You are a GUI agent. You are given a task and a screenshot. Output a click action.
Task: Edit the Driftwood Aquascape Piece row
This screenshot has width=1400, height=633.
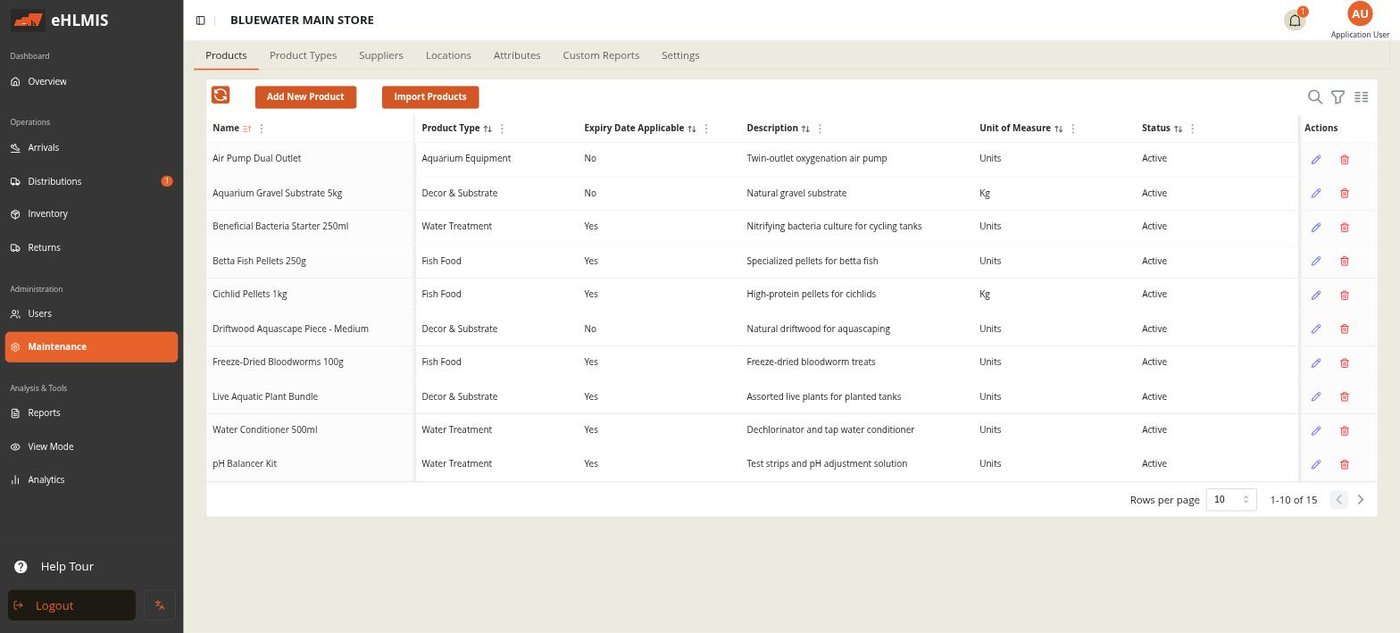point(1316,329)
